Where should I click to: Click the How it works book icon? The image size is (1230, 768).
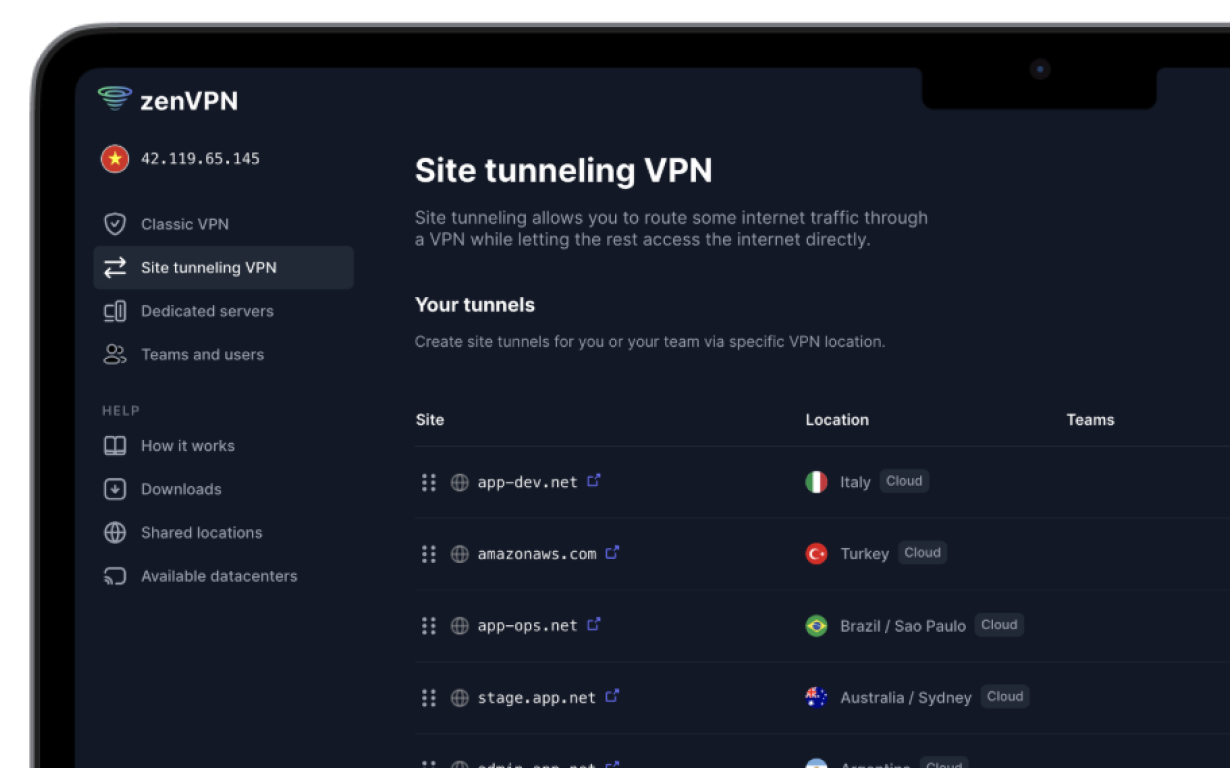[115, 446]
